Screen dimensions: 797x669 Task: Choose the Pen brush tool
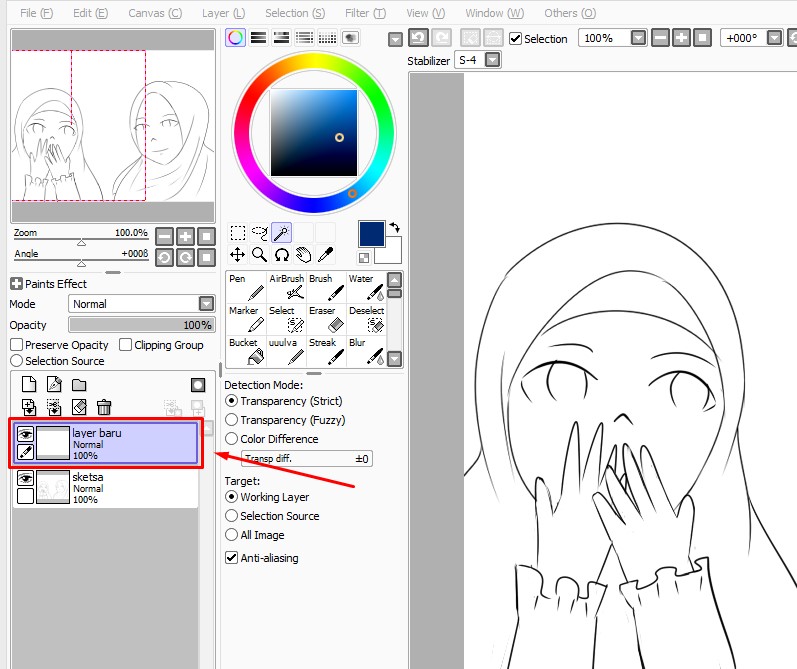point(246,287)
